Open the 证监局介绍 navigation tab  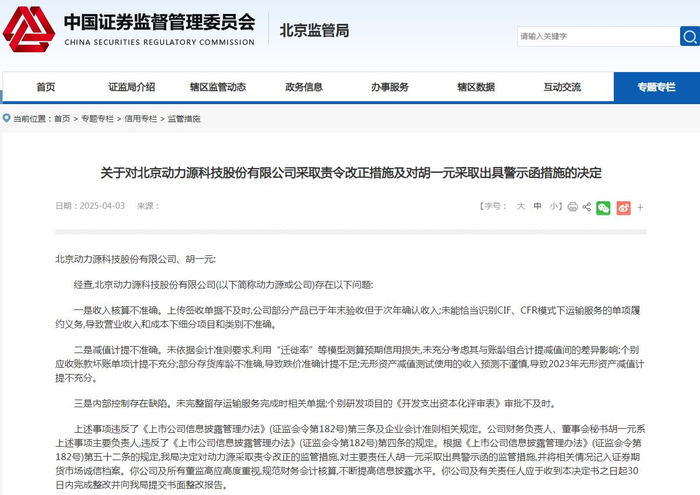132,87
